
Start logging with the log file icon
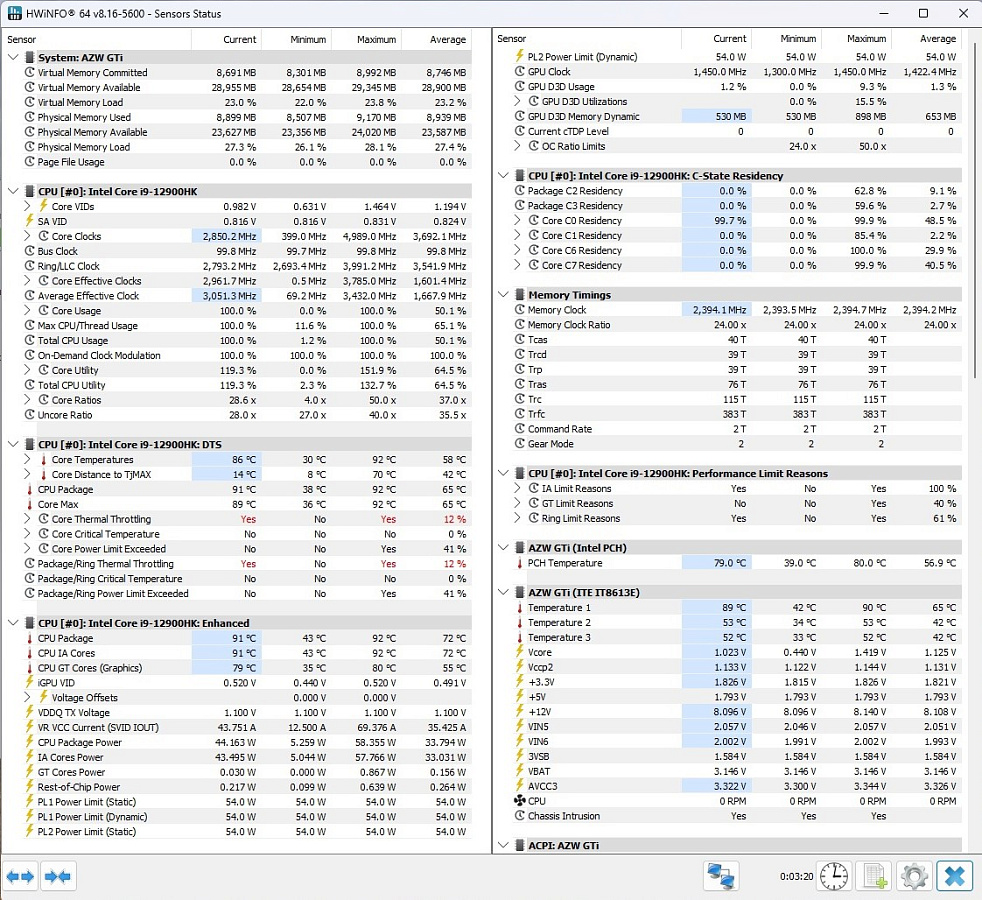pyautogui.click(x=874, y=876)
